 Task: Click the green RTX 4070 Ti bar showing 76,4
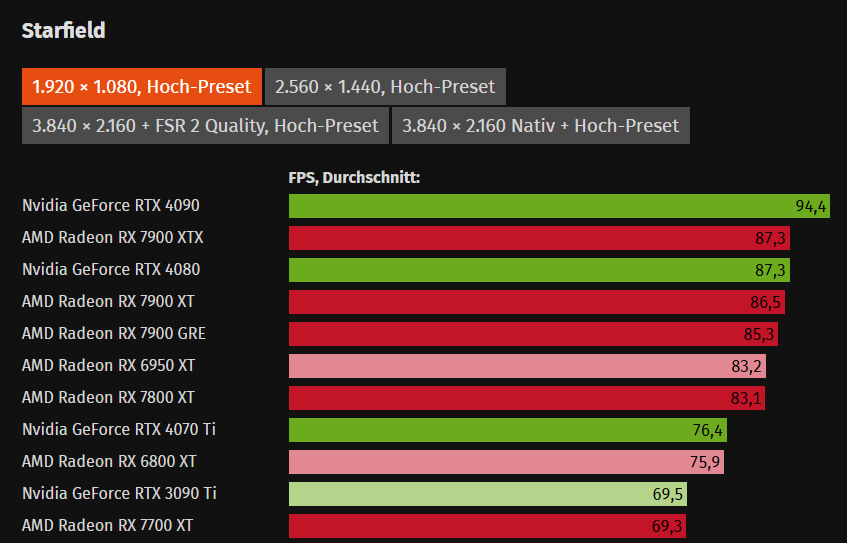tap(508, 430)
